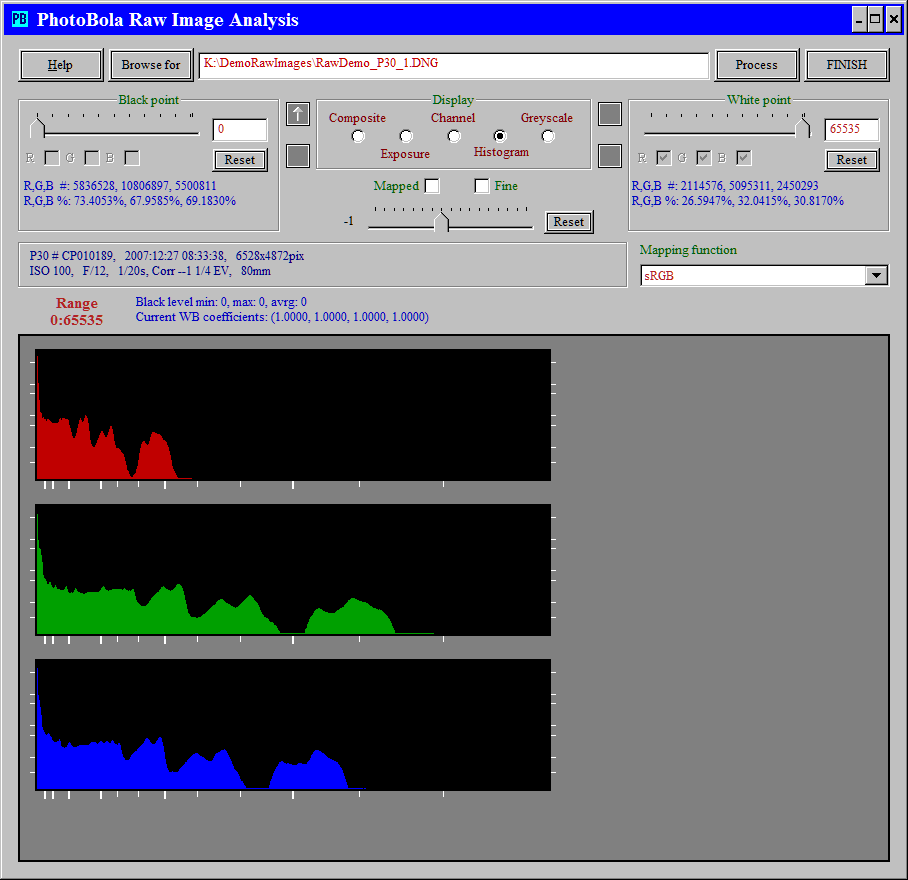Select the Exposure display mode
The image size is (908, 880).
pos(406,136)
